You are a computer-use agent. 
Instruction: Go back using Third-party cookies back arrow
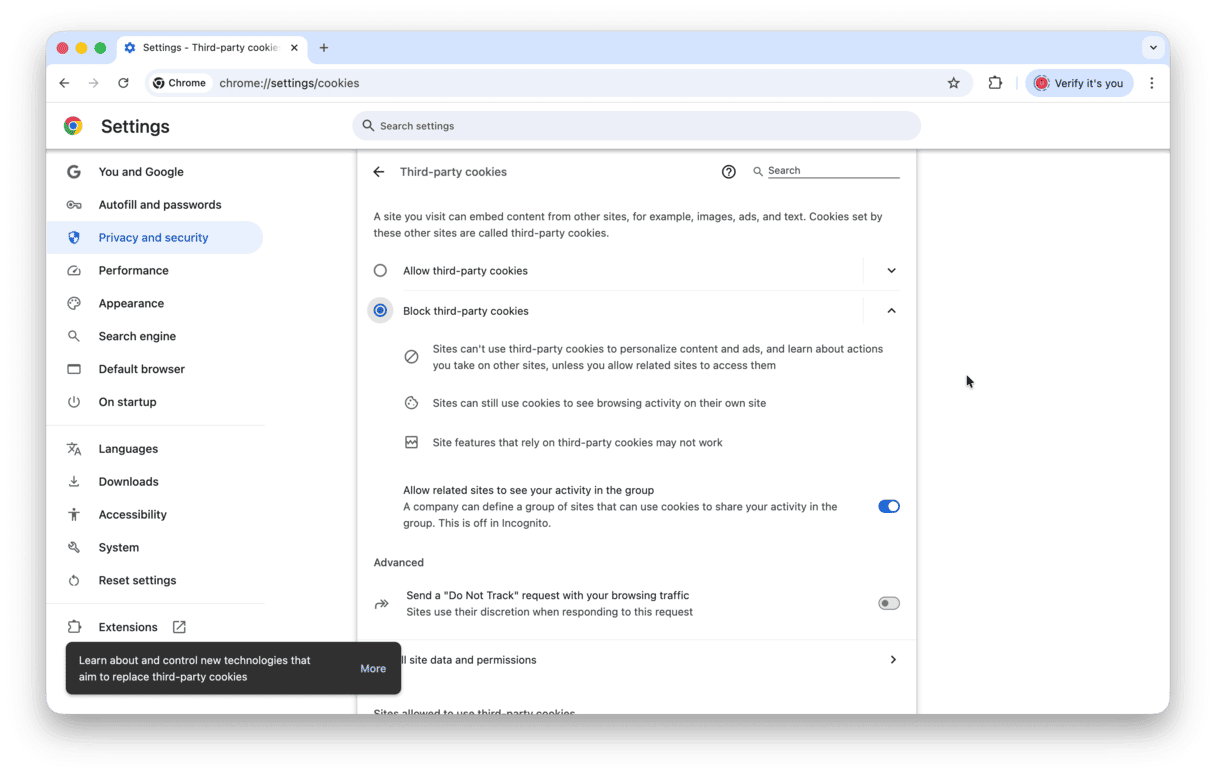379,172
